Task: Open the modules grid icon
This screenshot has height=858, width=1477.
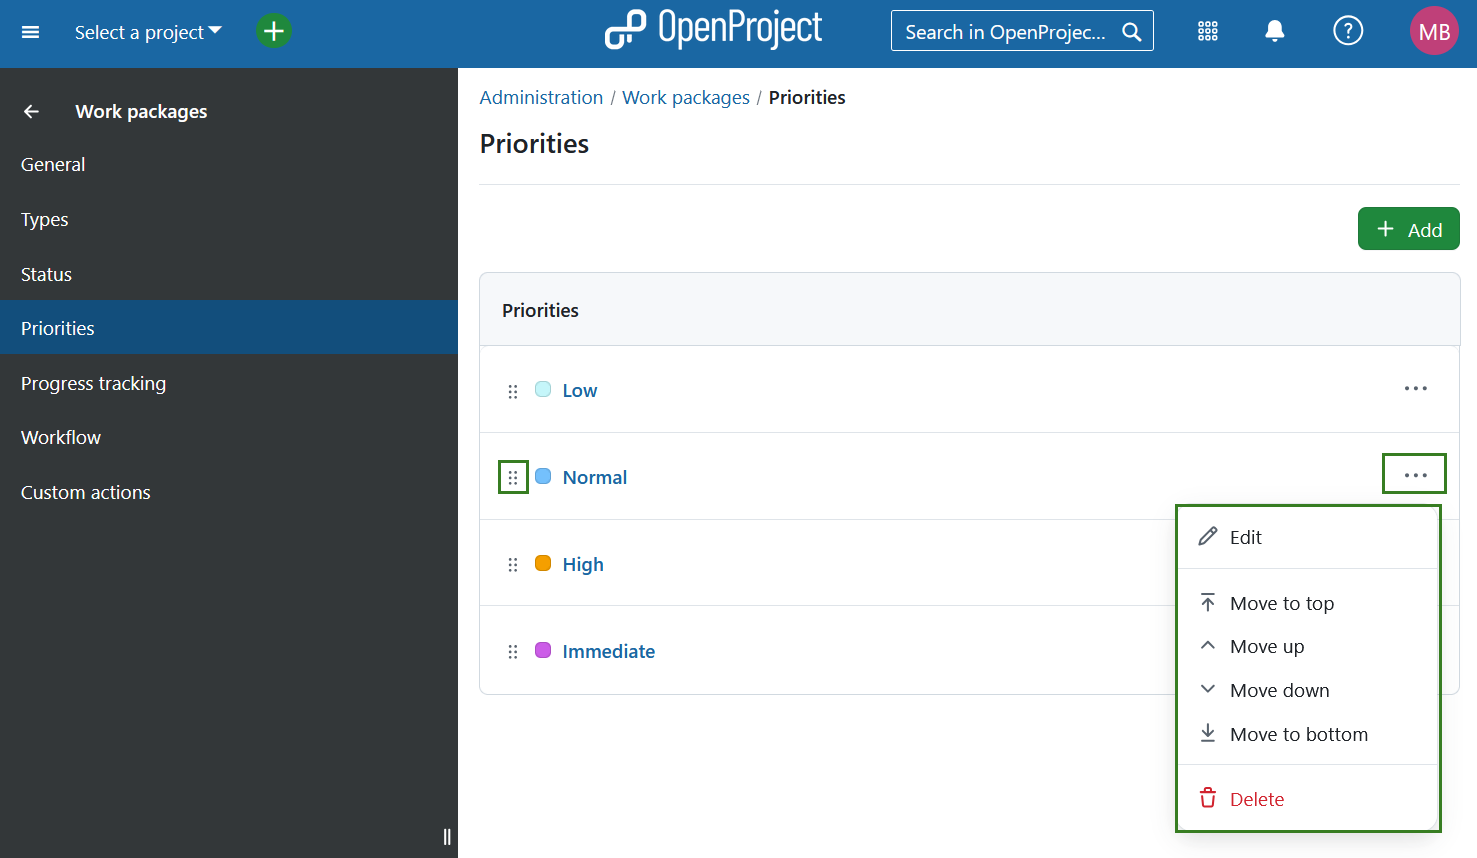Action: click(1207, 31)
